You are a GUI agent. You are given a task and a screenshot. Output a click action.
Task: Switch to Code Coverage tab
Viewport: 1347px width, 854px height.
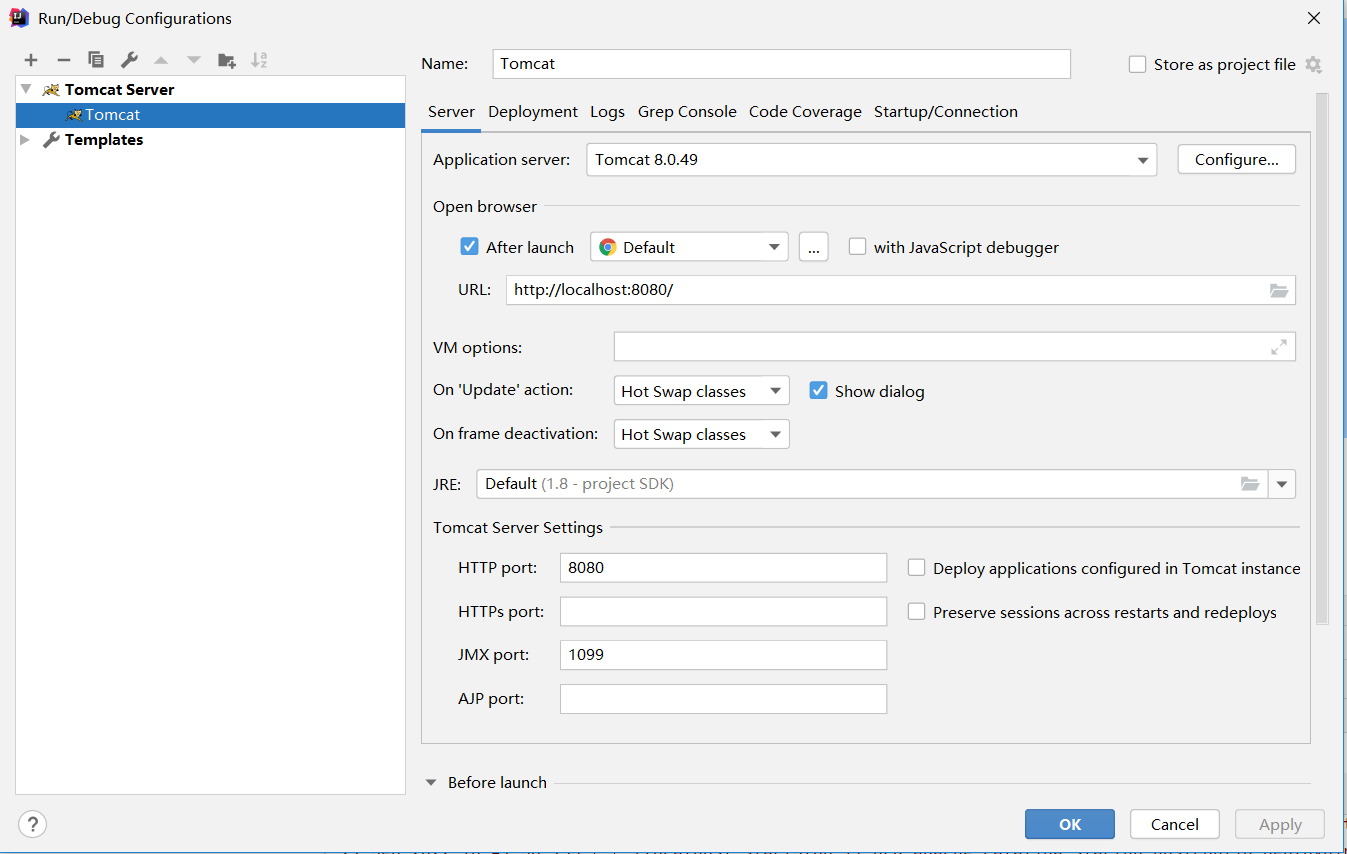click(805, 112)
